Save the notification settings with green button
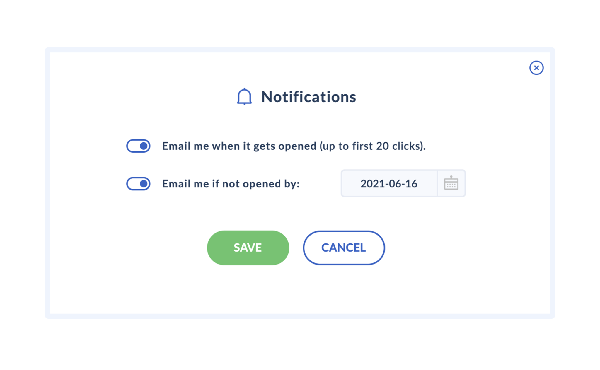The width and height of the screenshot is (600, 370). click(248, 248)
